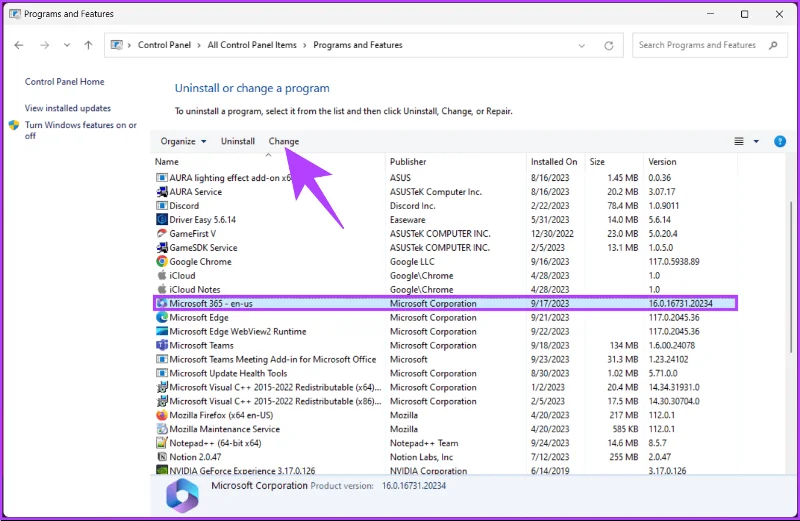Select Visual C++ 2015-2022 Redistributable (x64) entry
Image resolution: width=800 pixels, height=521 pixels.
point(275,387)
